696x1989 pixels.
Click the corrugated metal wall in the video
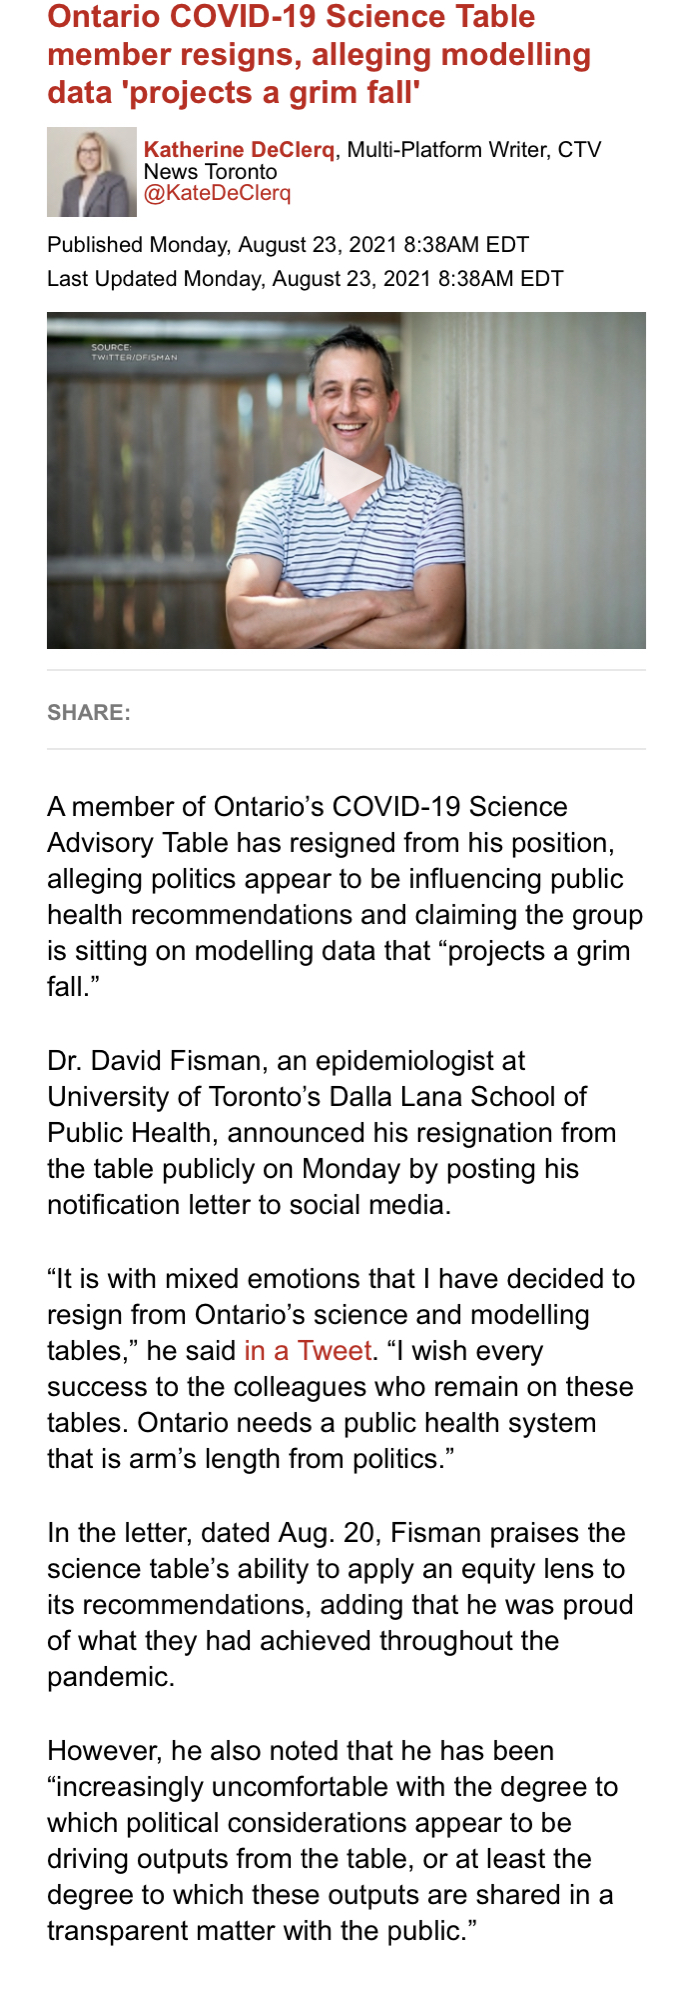click(x=560, y=480)
